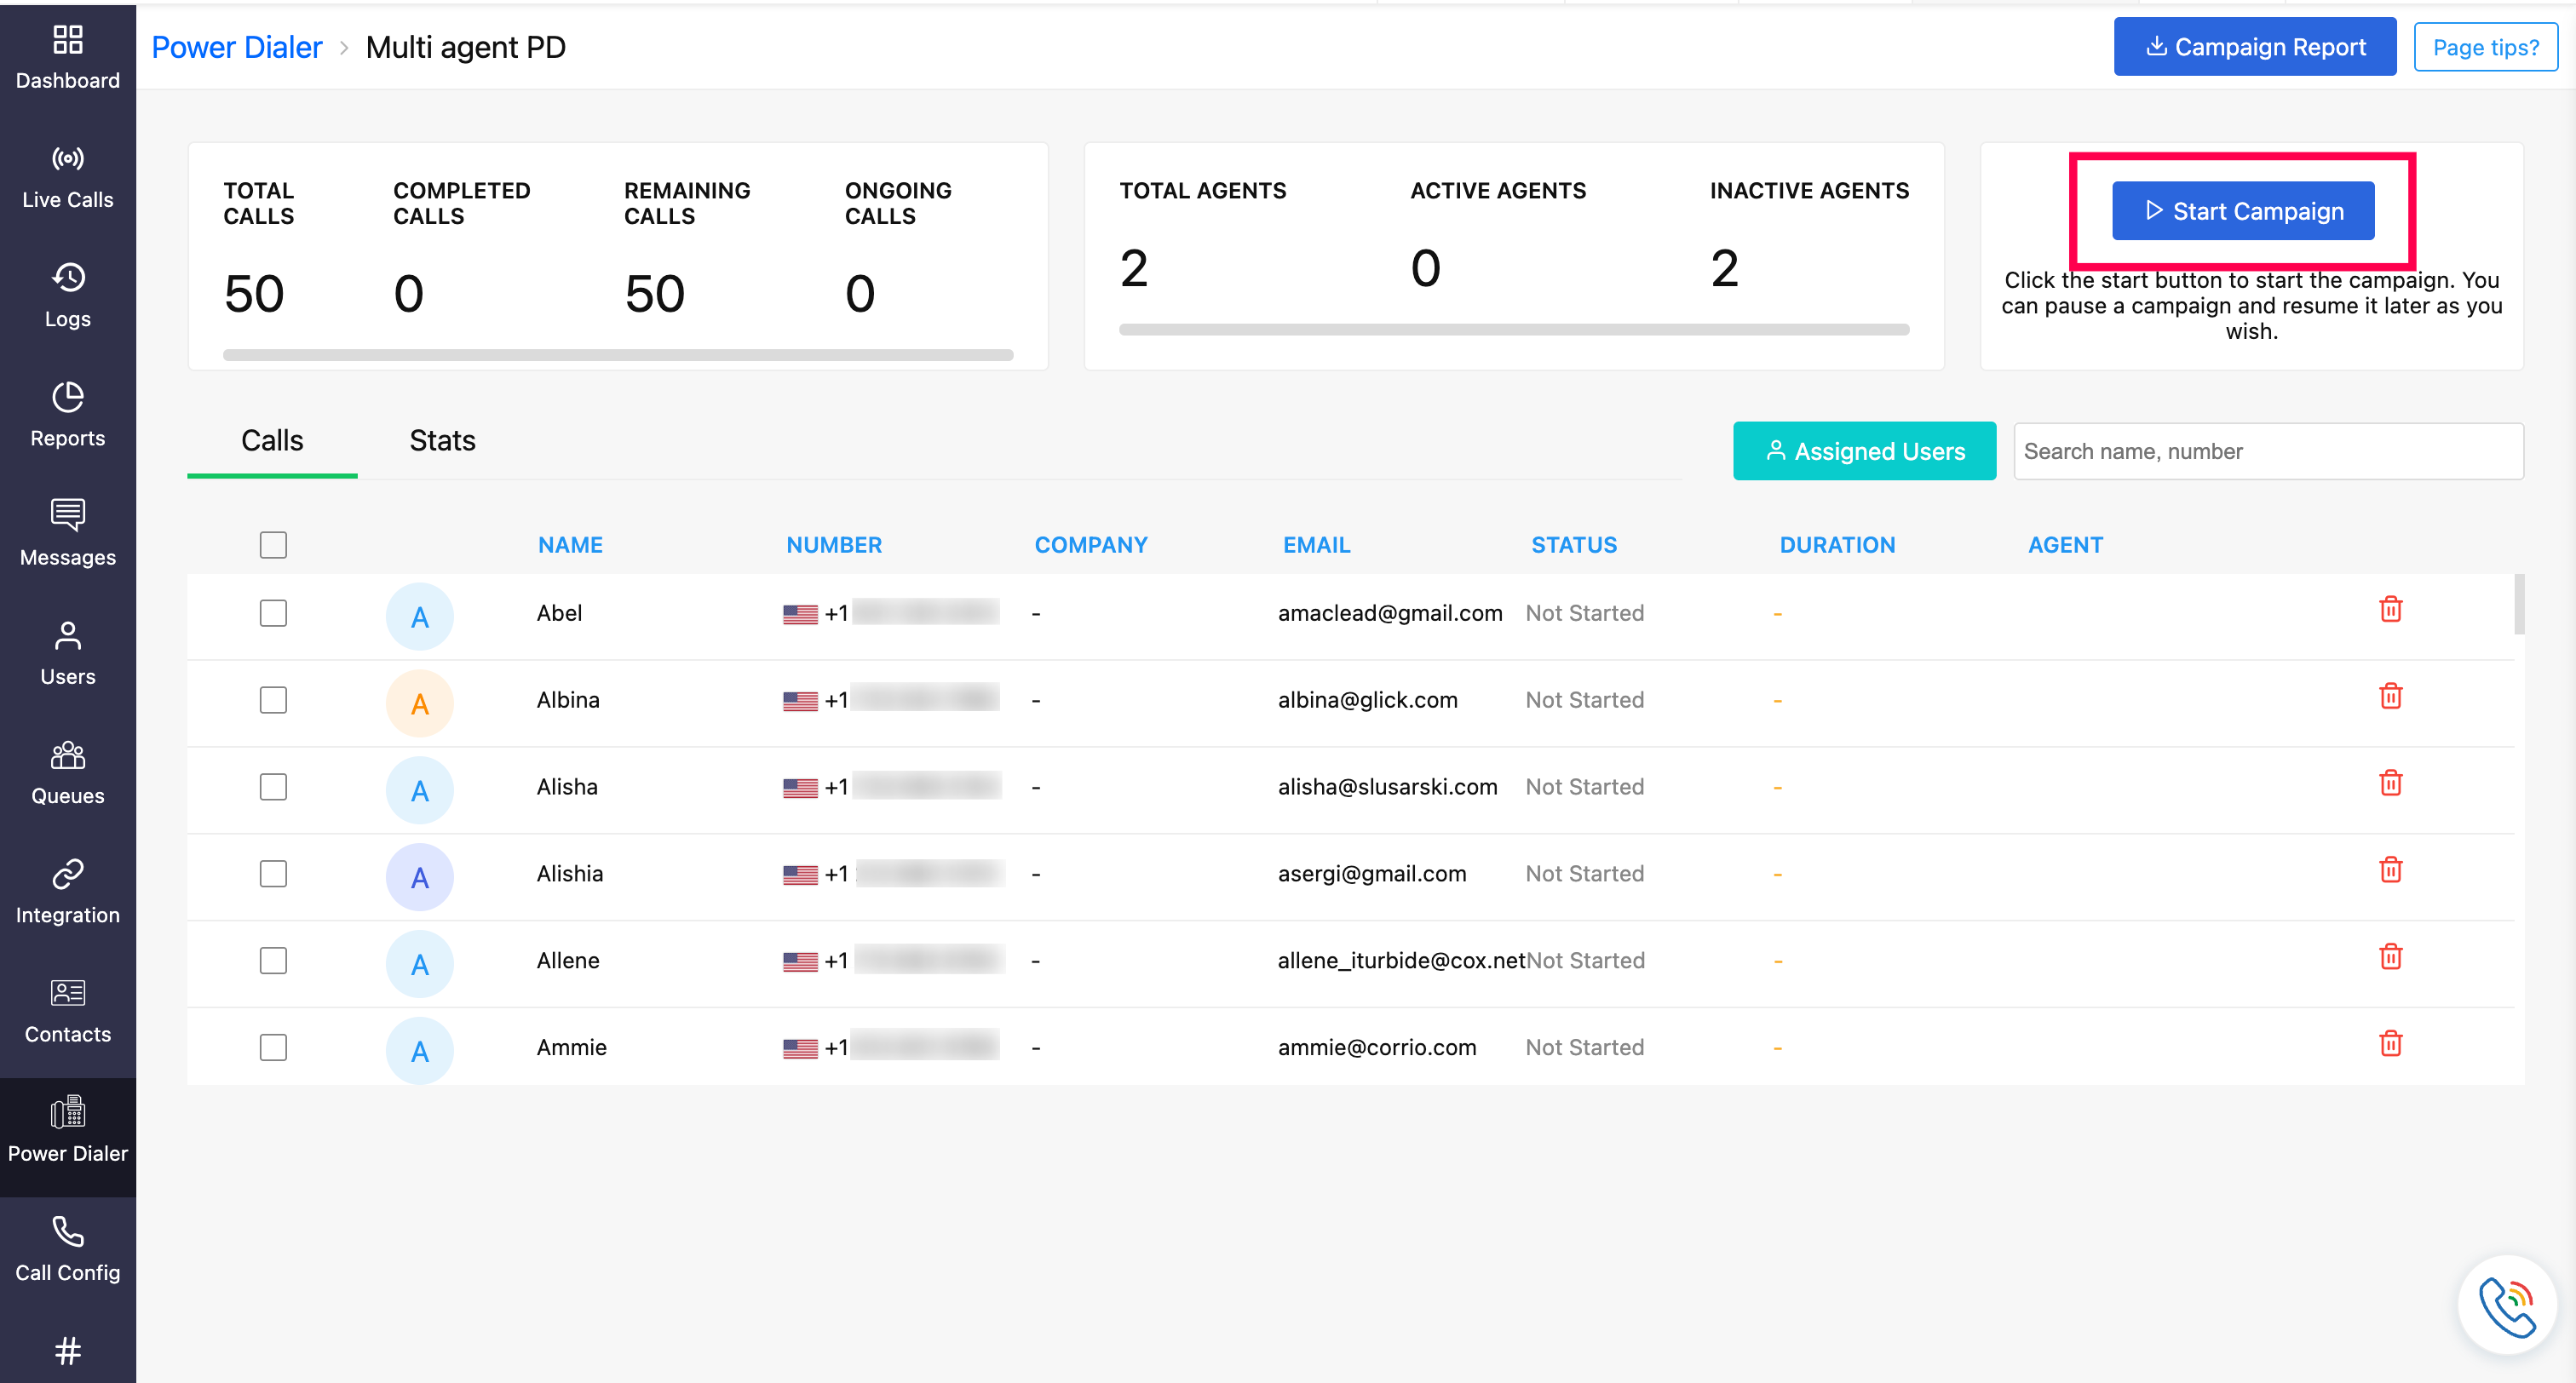Switch to the Stats tab

(442, 441)
